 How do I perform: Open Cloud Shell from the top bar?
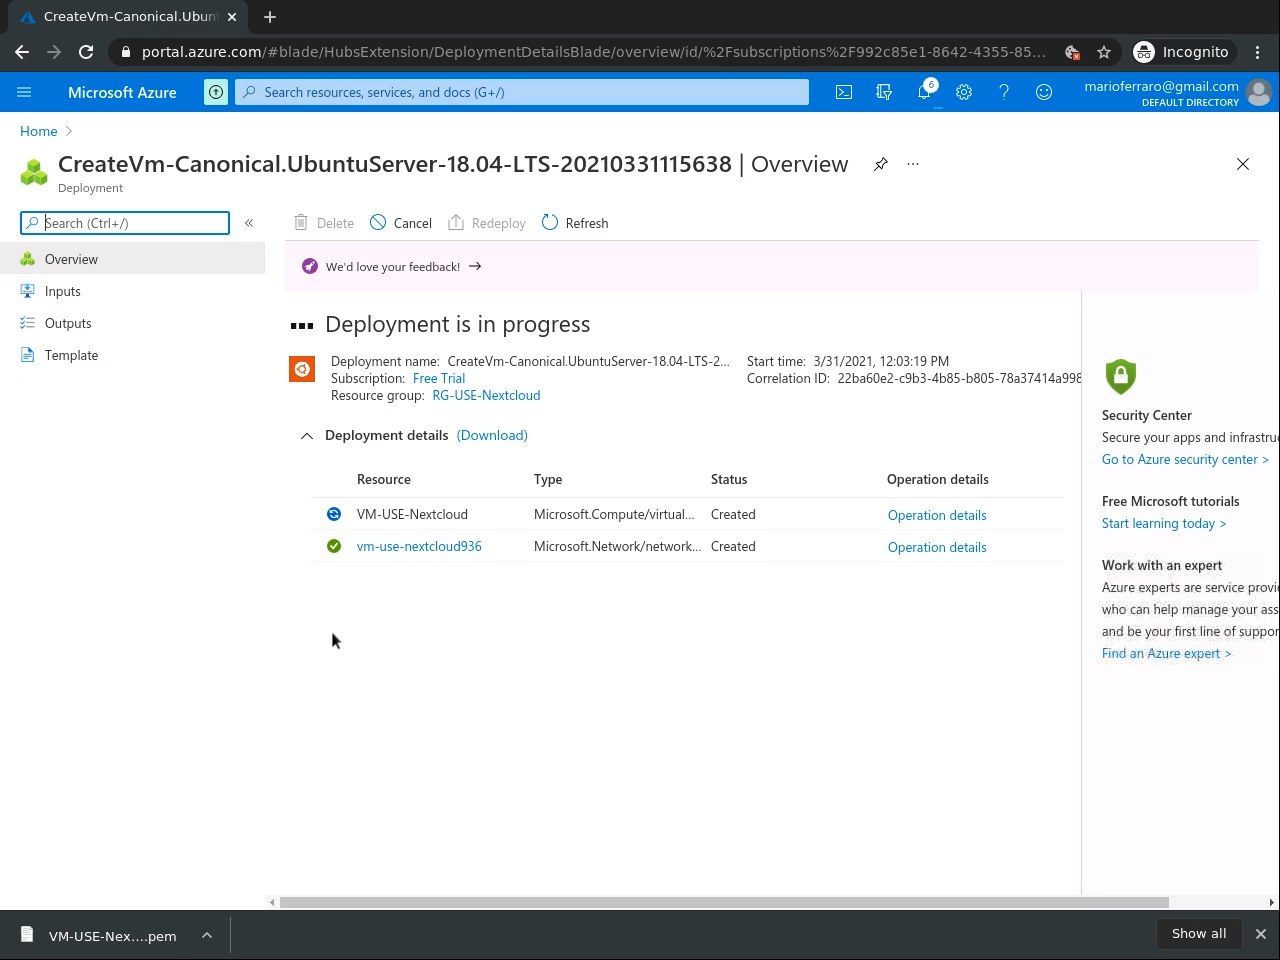coord(844,92)
